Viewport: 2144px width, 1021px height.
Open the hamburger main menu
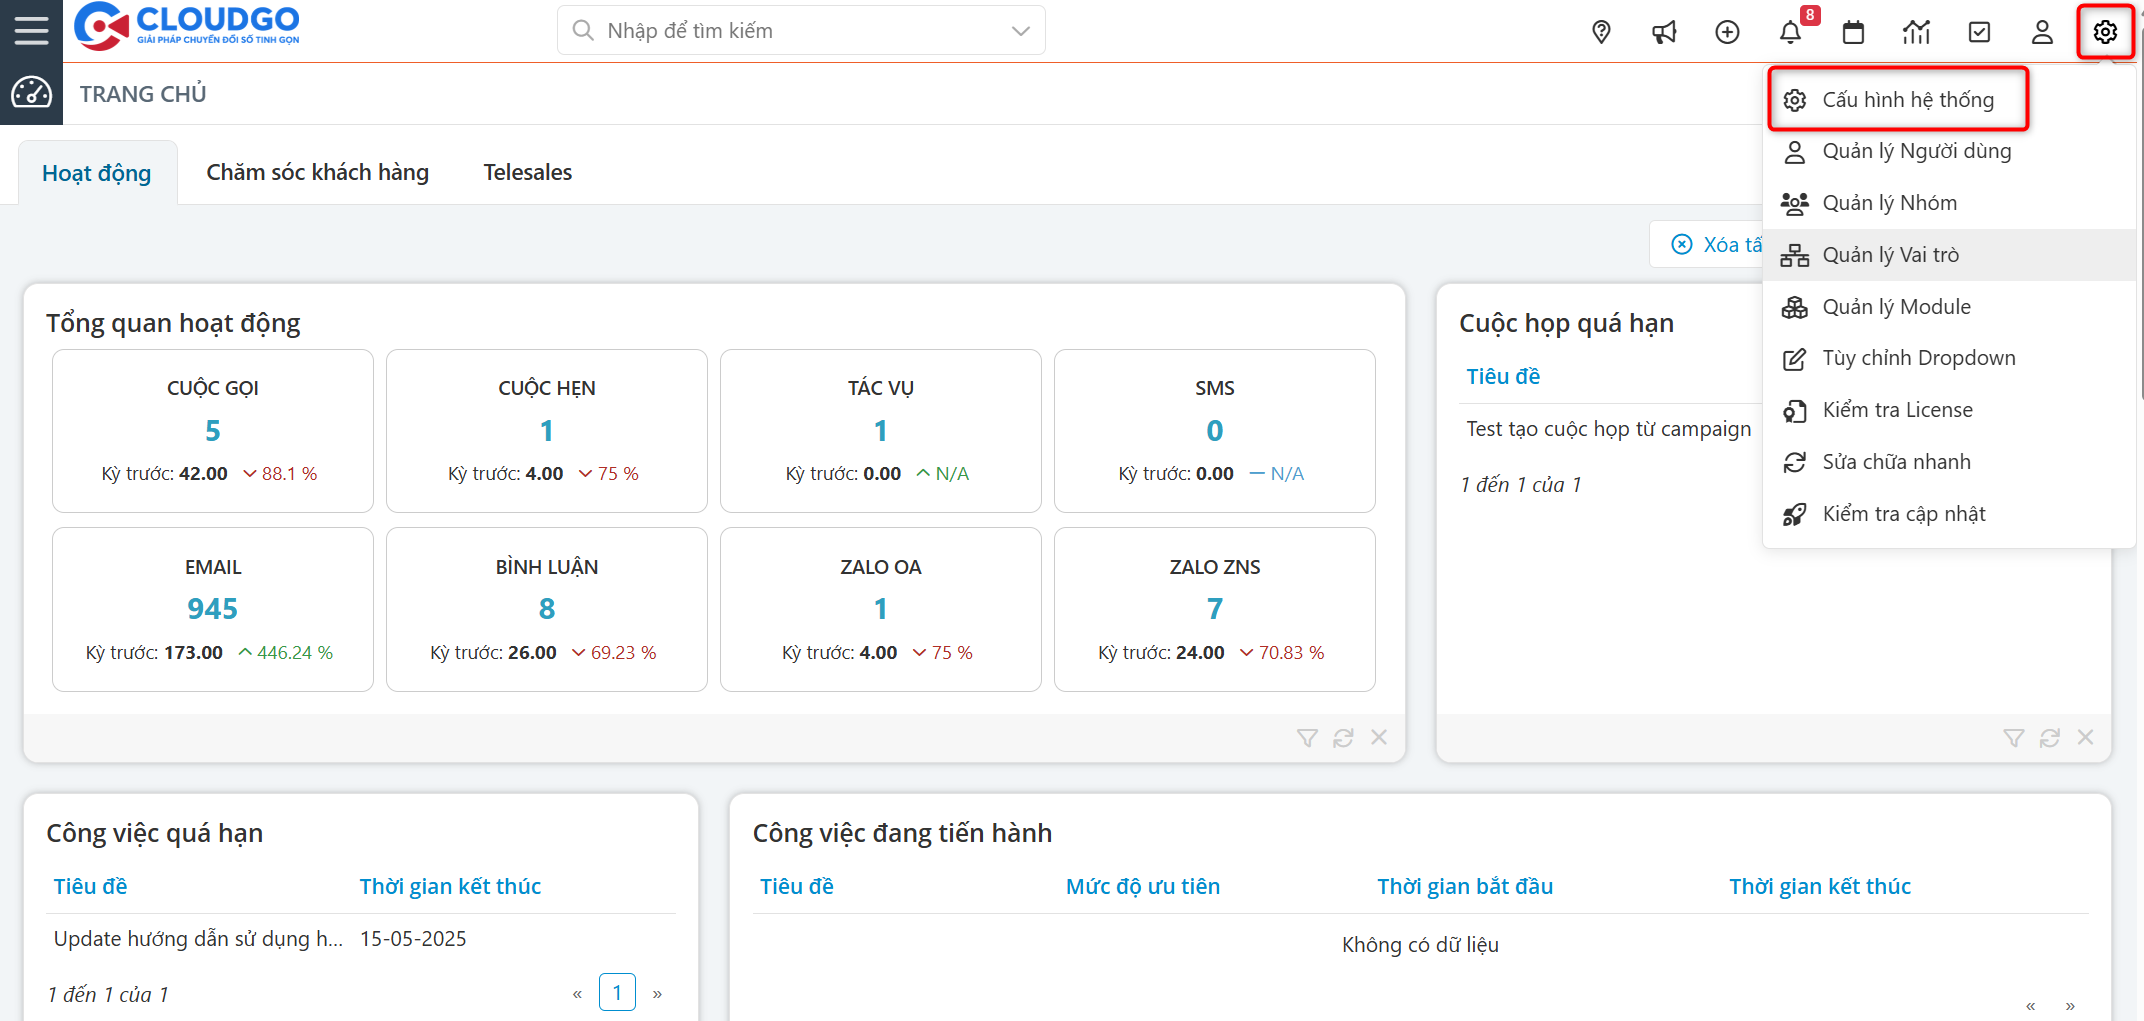pyautogui.click(x=31, y=31)
